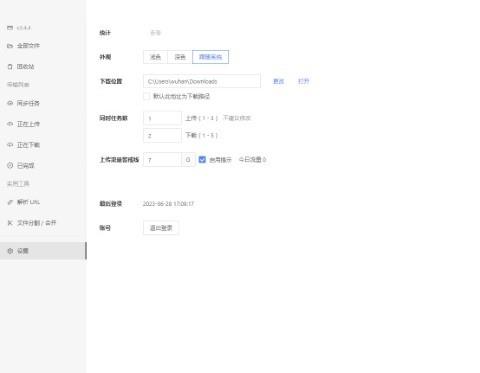Click the 账号 label
This screenshot has height=373, width=480.
105,228
